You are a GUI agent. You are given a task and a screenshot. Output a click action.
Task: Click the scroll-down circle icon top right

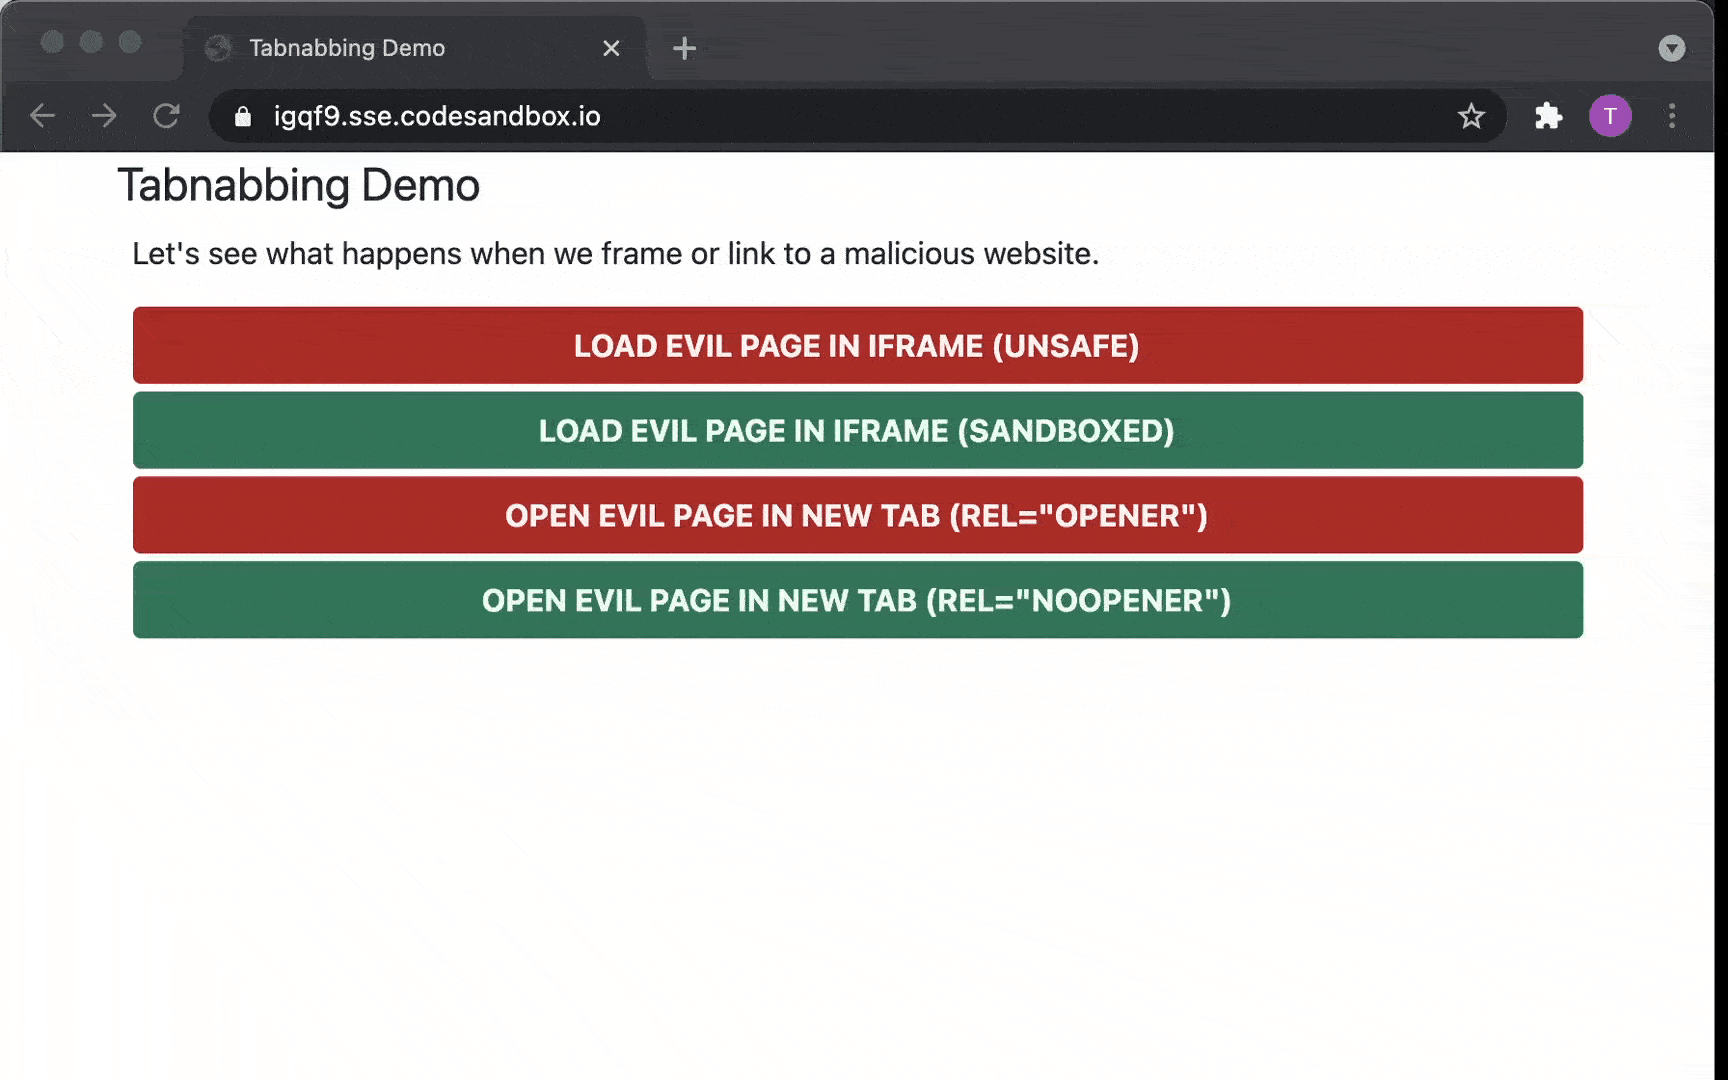pos(1673,48)
